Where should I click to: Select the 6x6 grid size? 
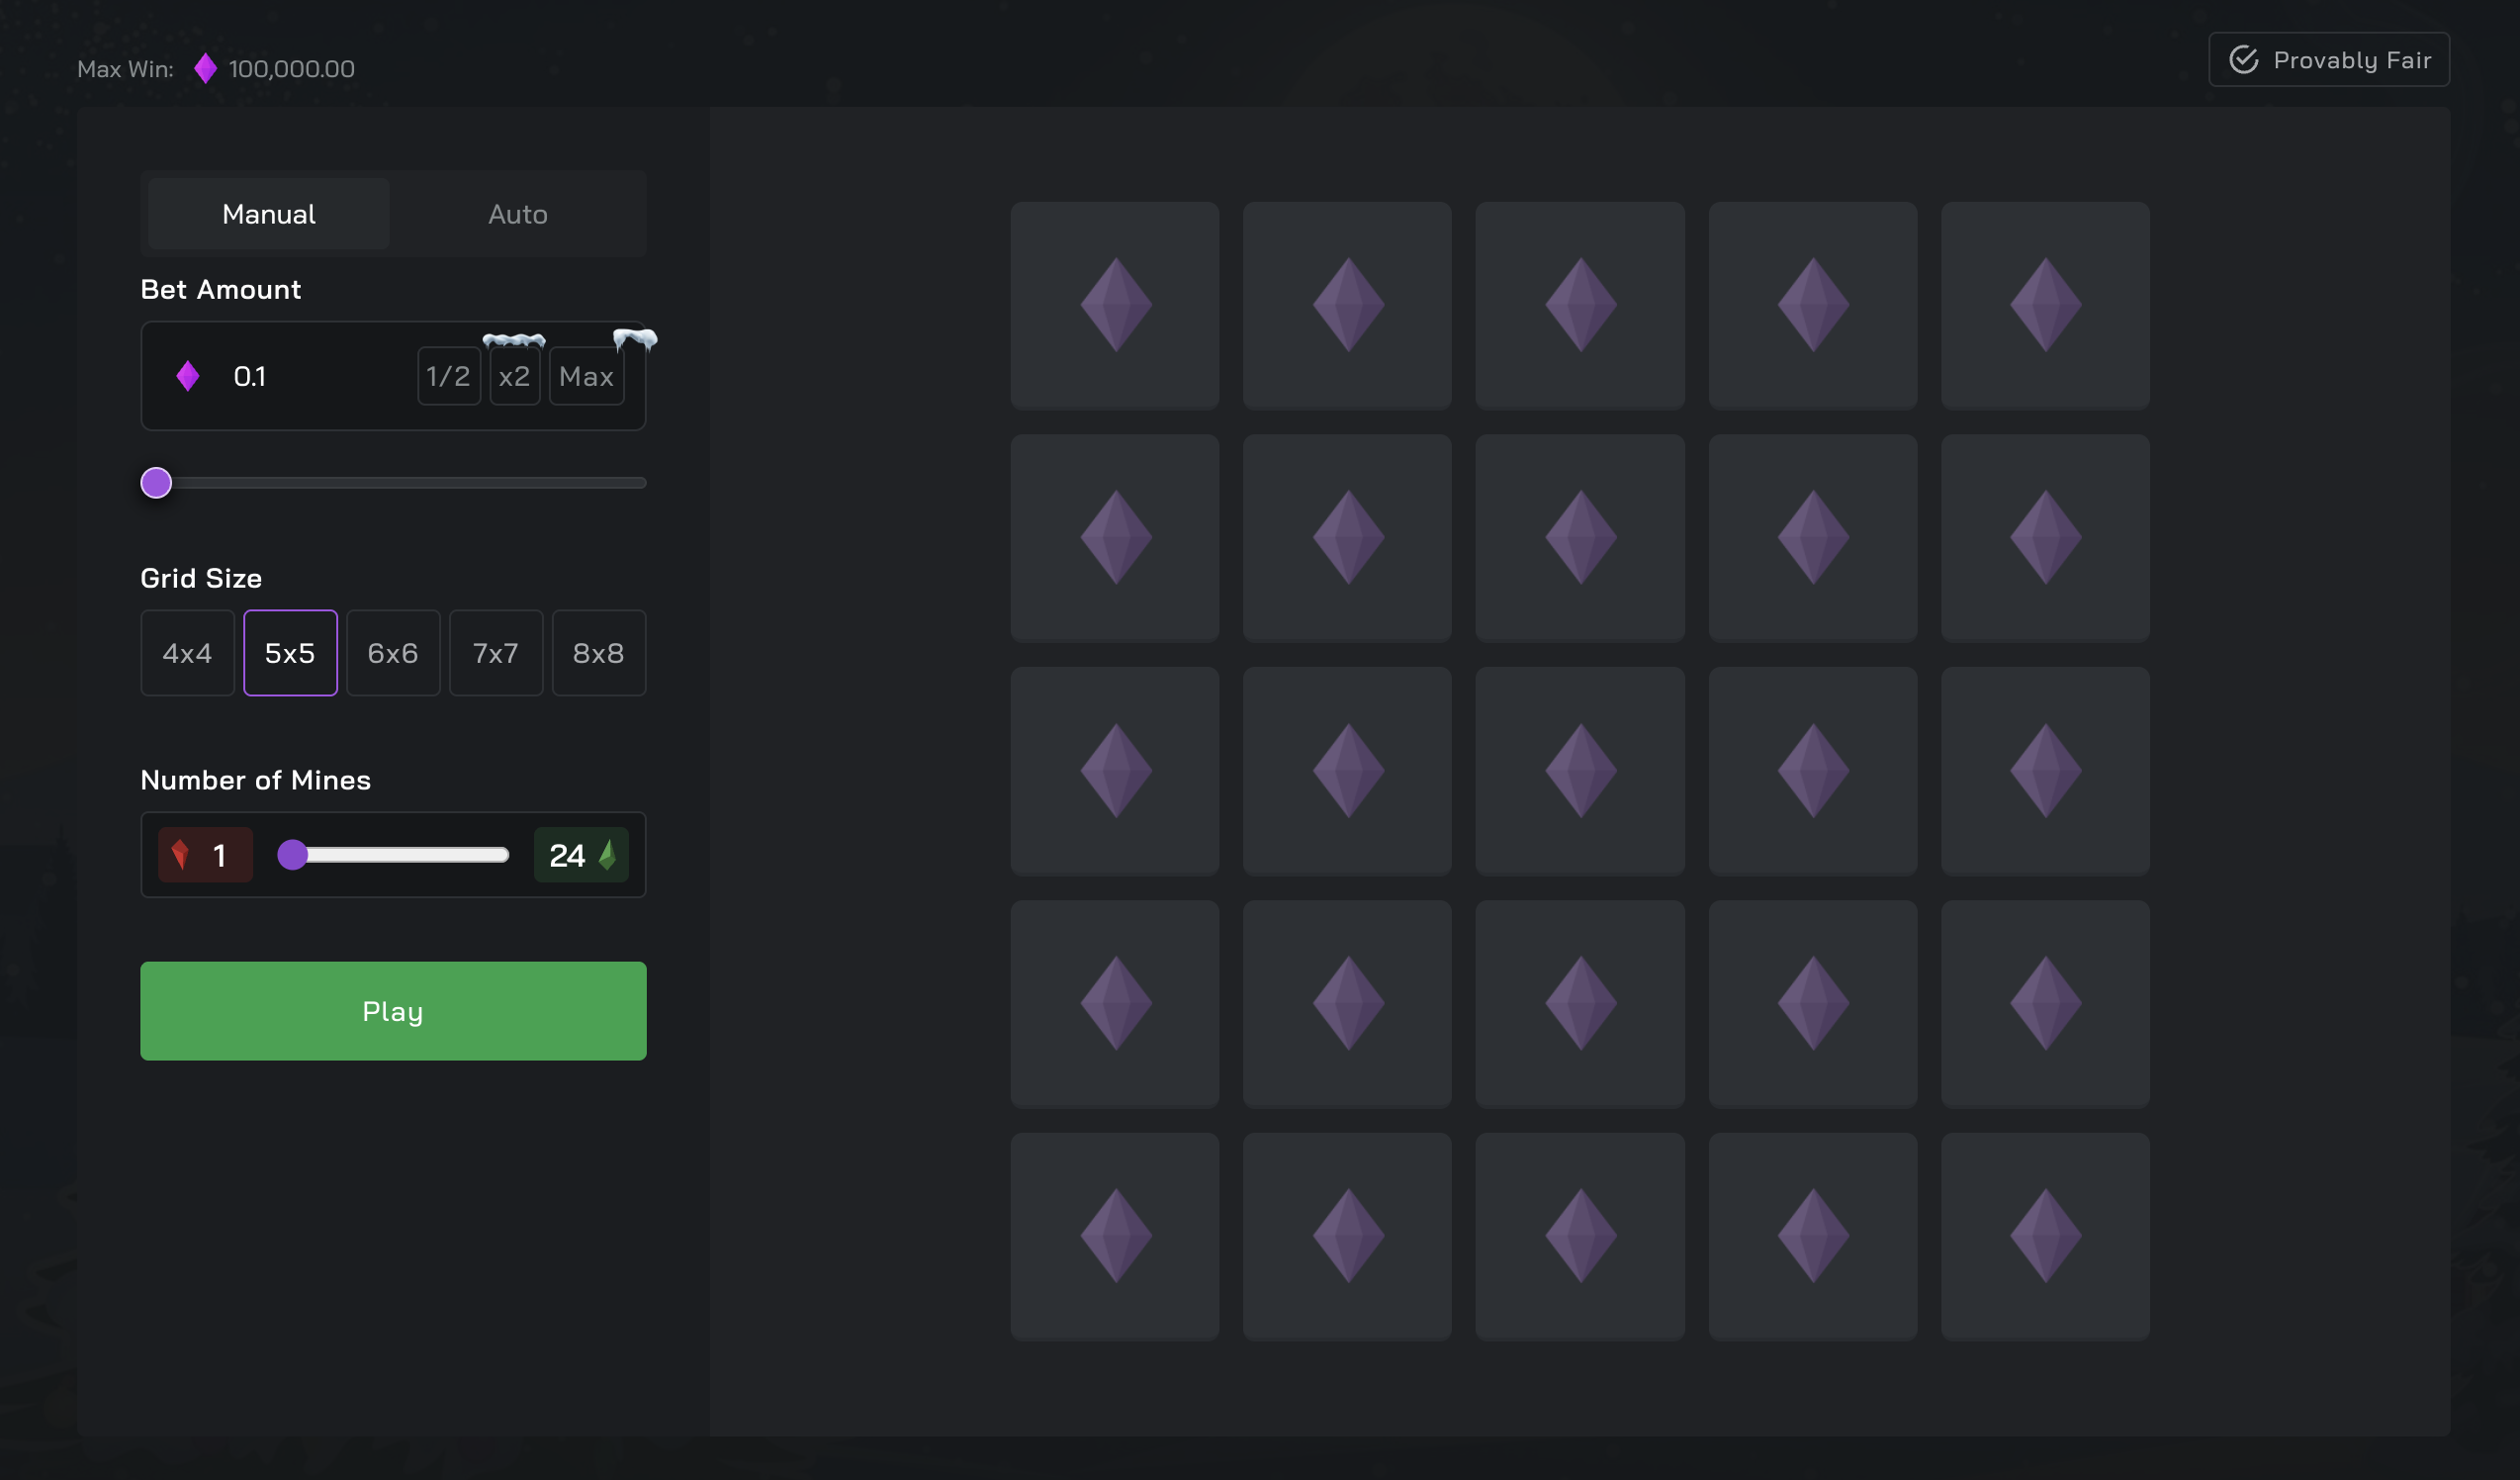[393, 653]
